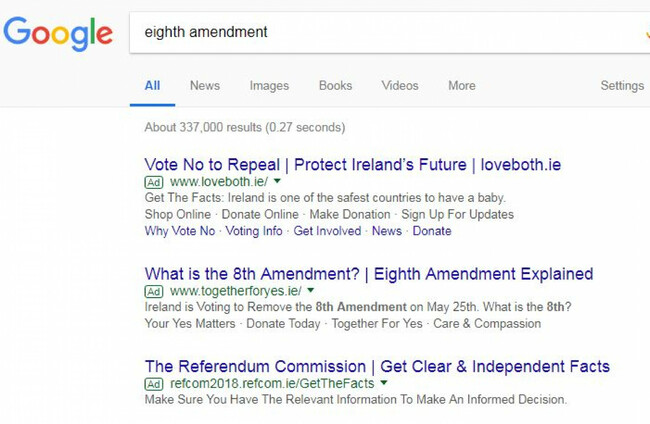Follow the 'Voting Info' sitelink
This screenshot has height=424, width=650.
[254, 231]
